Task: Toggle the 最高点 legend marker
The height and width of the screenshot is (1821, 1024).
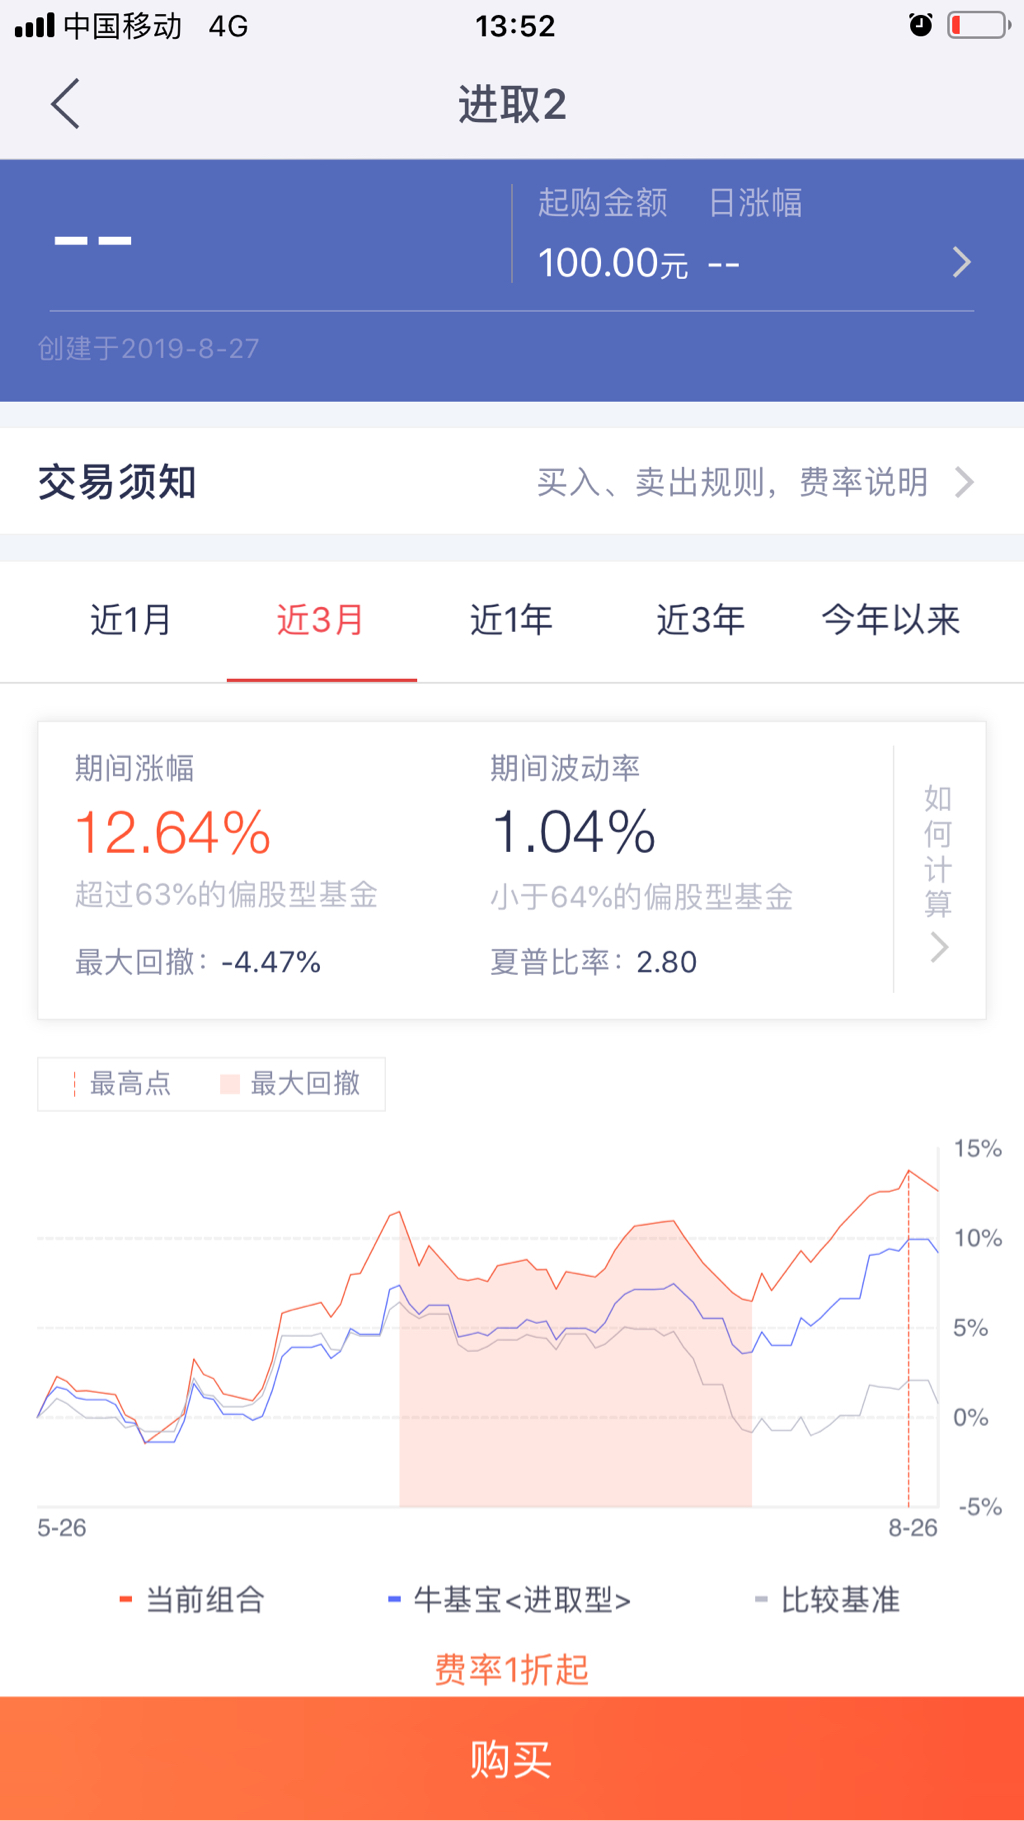Action: [76, 1084]
